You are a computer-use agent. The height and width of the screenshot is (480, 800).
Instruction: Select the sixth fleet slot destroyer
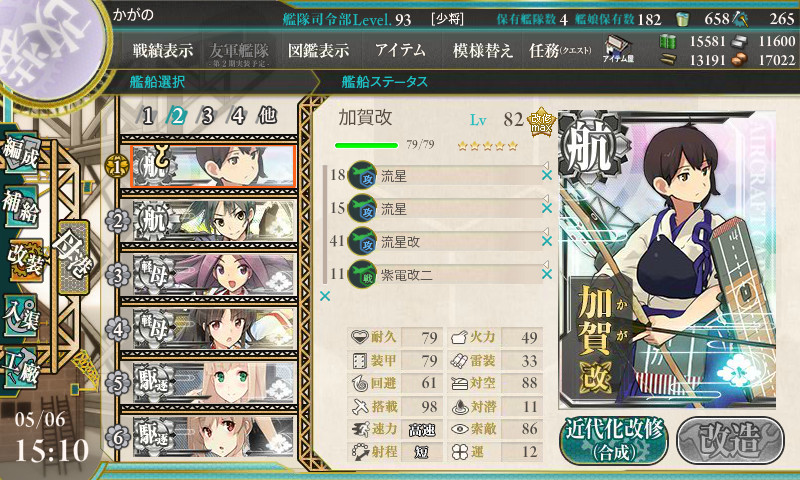pyautogui.click(x=214, y=437)
